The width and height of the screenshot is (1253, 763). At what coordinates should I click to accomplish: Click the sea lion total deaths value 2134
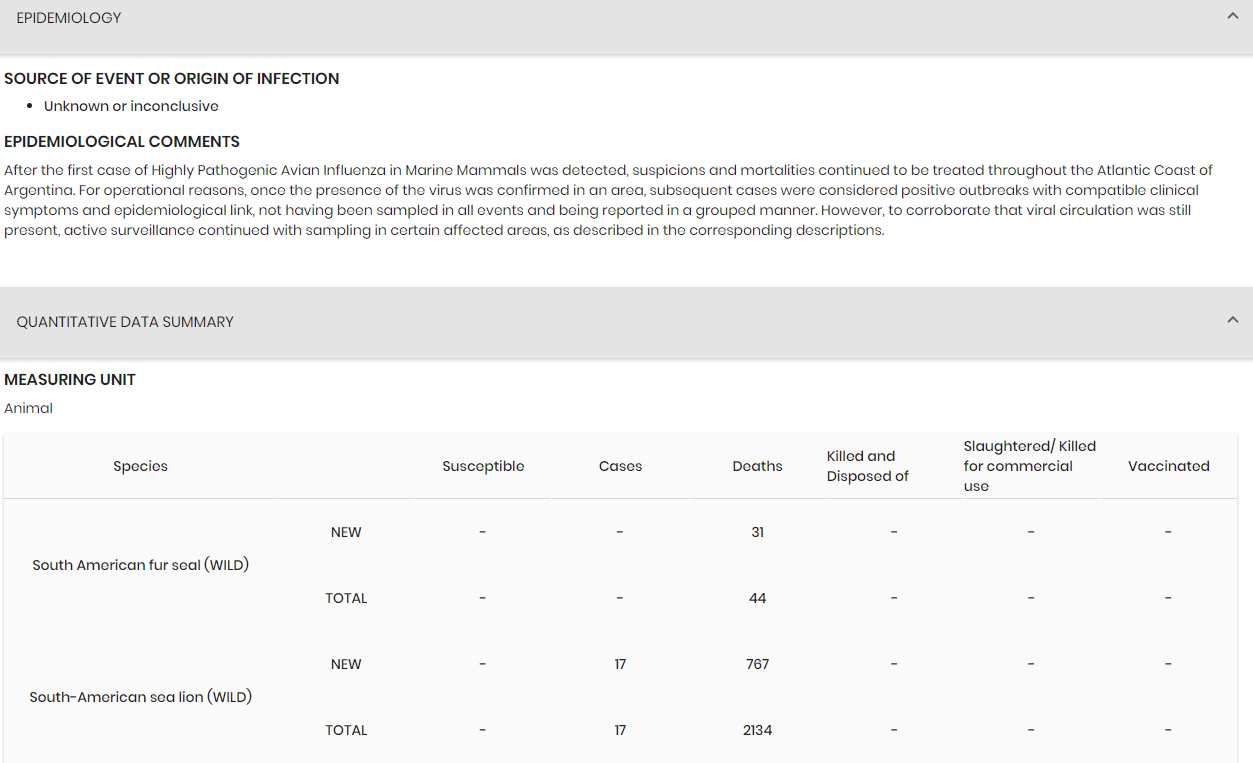point(757,730)
